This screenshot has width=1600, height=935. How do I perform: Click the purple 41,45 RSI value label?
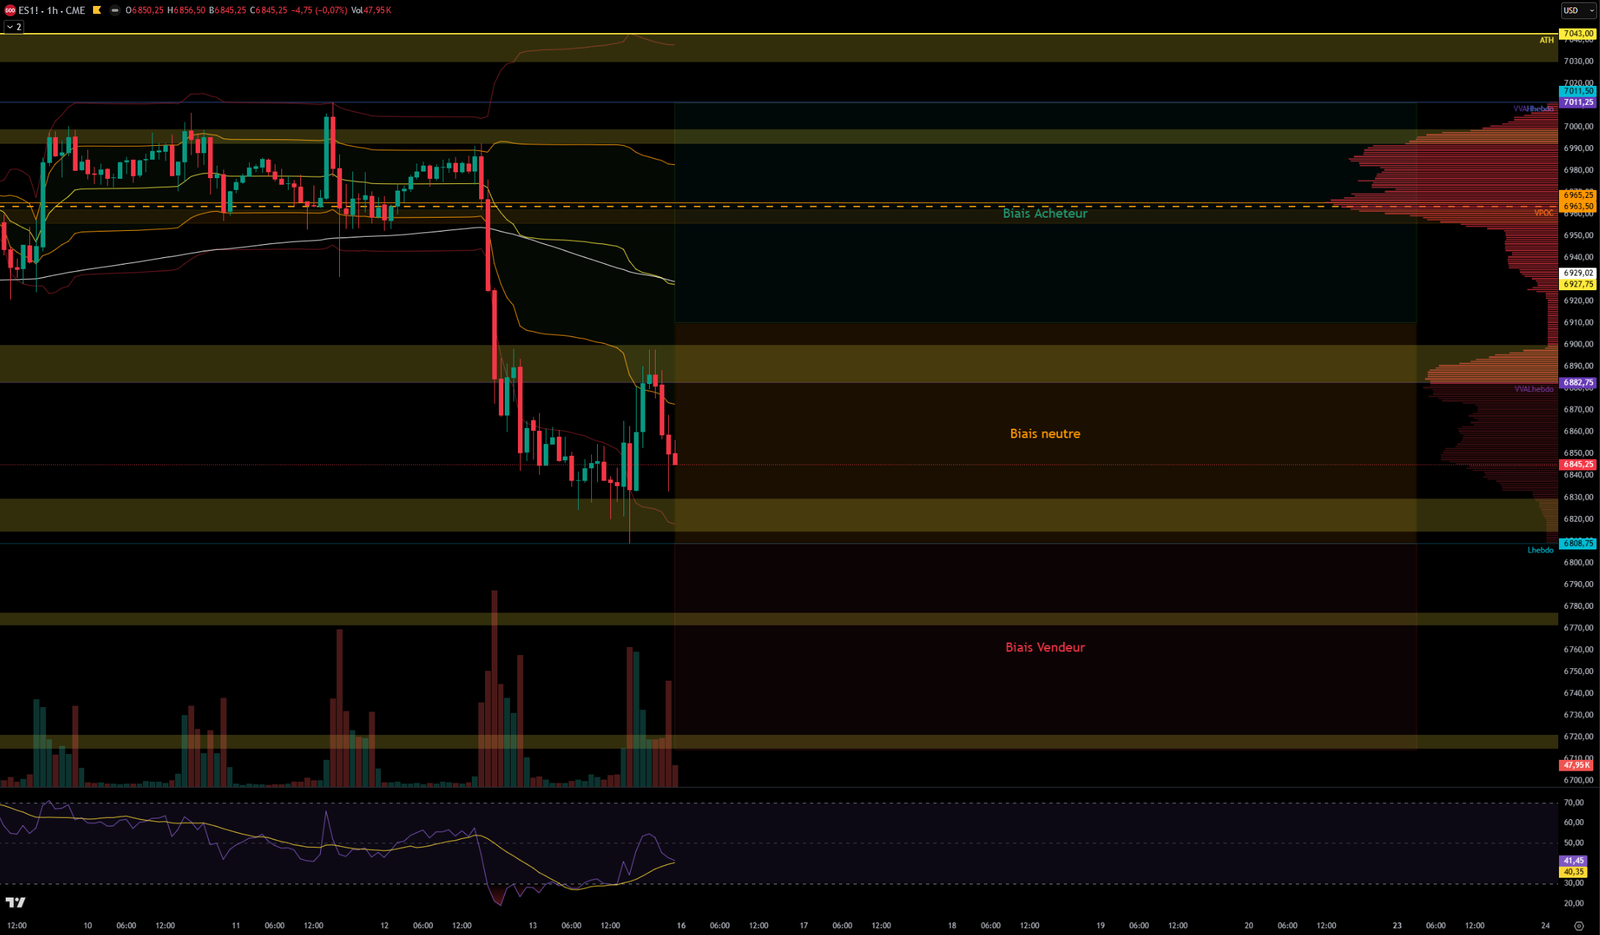click(1574, 860)
